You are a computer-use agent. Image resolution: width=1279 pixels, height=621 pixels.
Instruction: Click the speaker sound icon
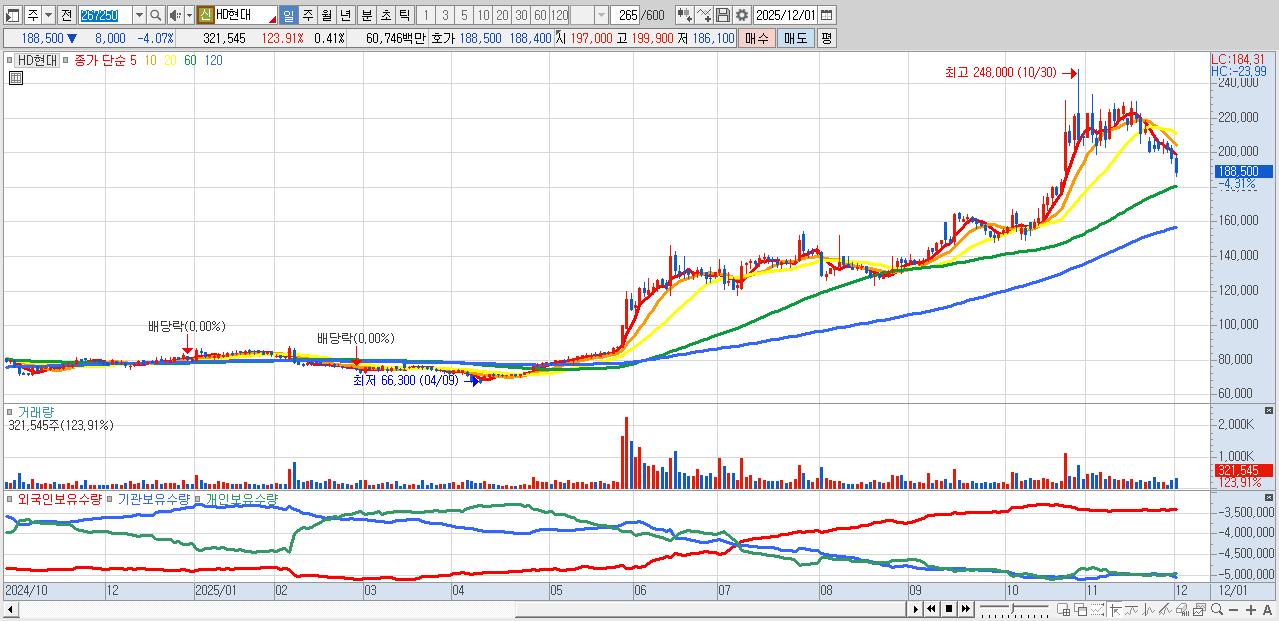coord(174,15)
